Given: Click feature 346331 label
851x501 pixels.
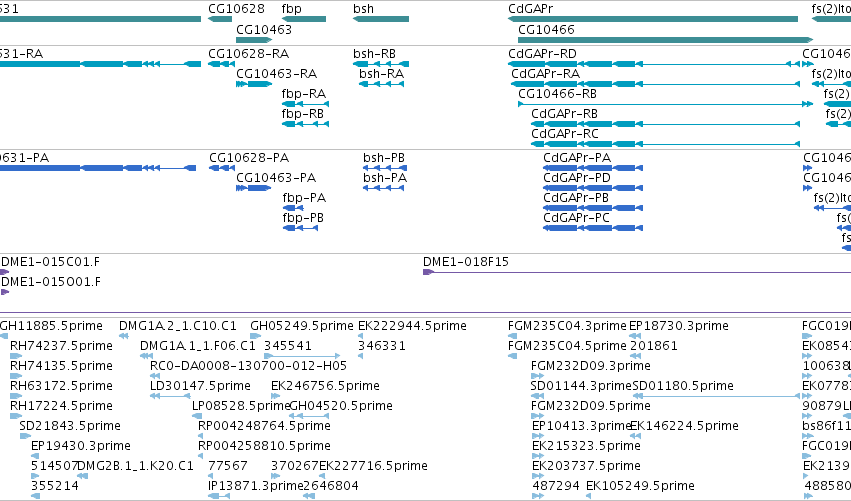Looking at the screenshot, I should click(382, 346).
